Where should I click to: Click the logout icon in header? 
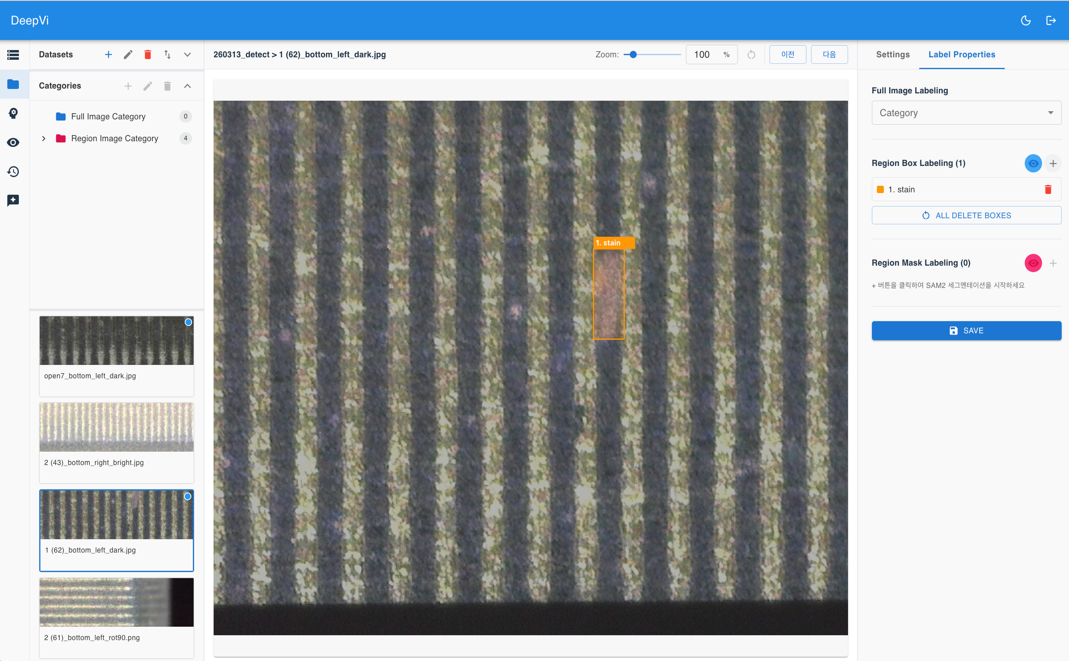click(x=1050, y=20)
